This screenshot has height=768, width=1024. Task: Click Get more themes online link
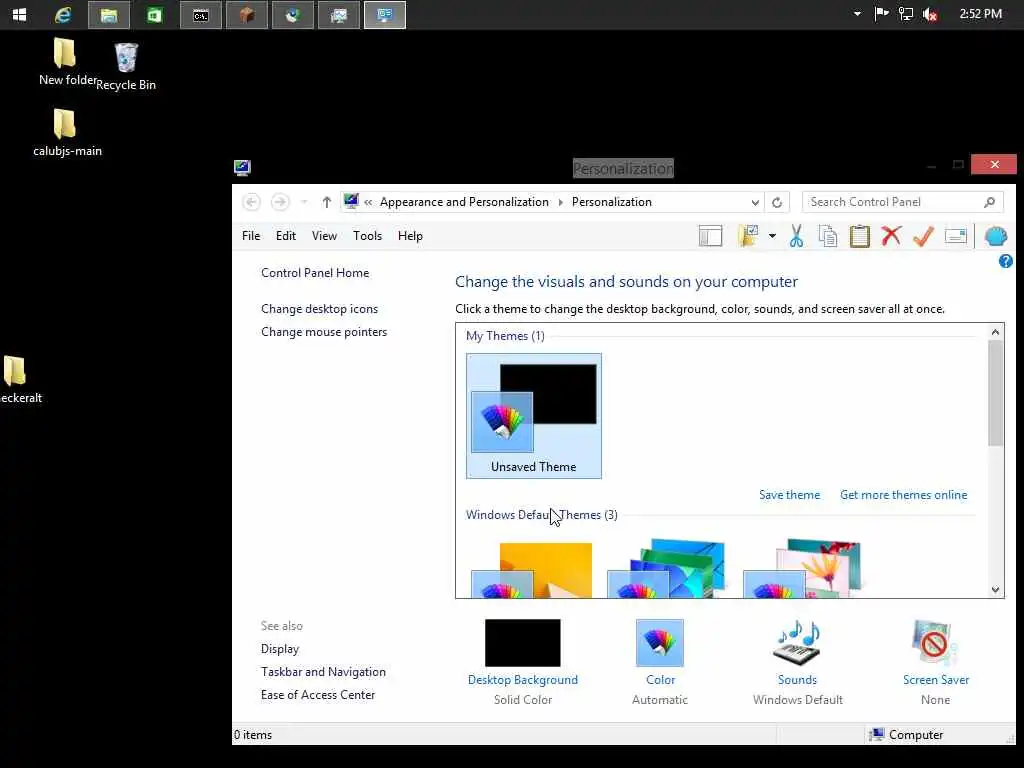903,495
